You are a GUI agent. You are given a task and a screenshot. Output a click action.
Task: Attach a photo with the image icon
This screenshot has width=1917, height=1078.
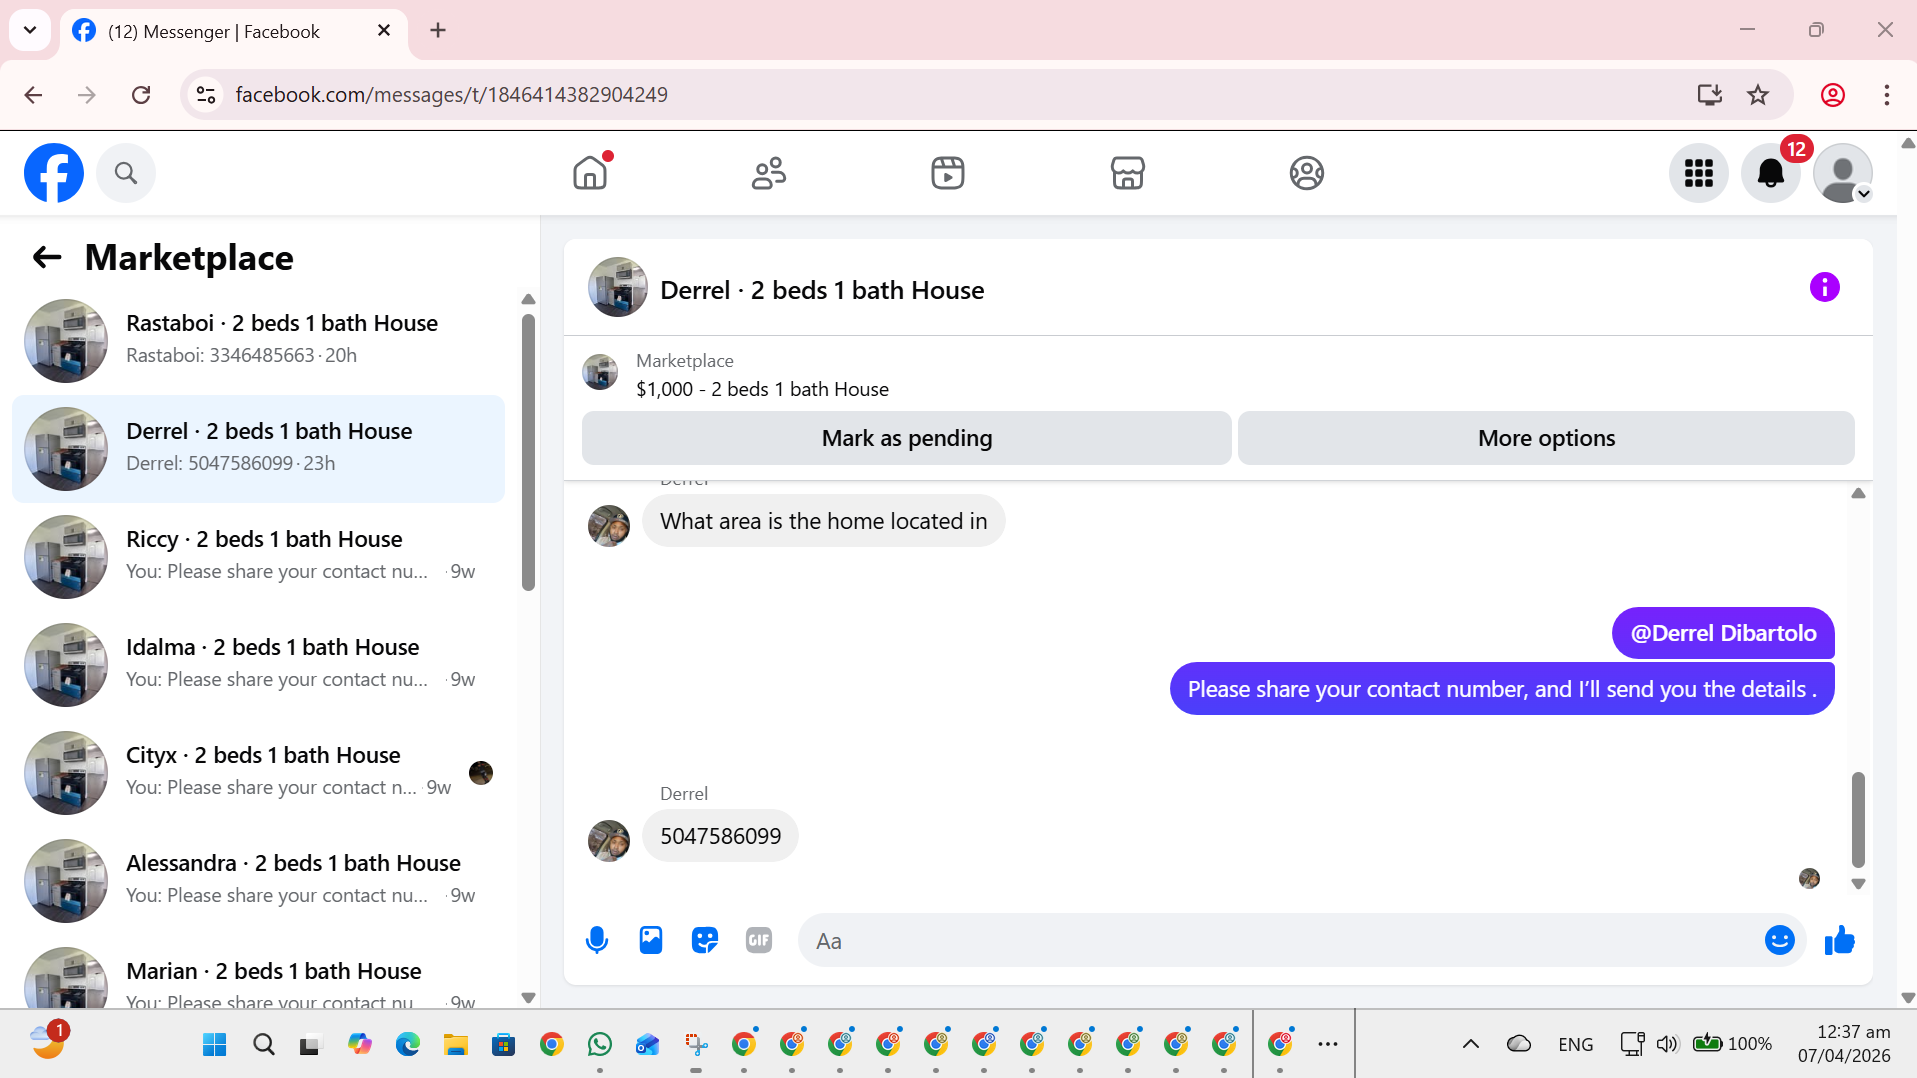(x=651, y=940)
